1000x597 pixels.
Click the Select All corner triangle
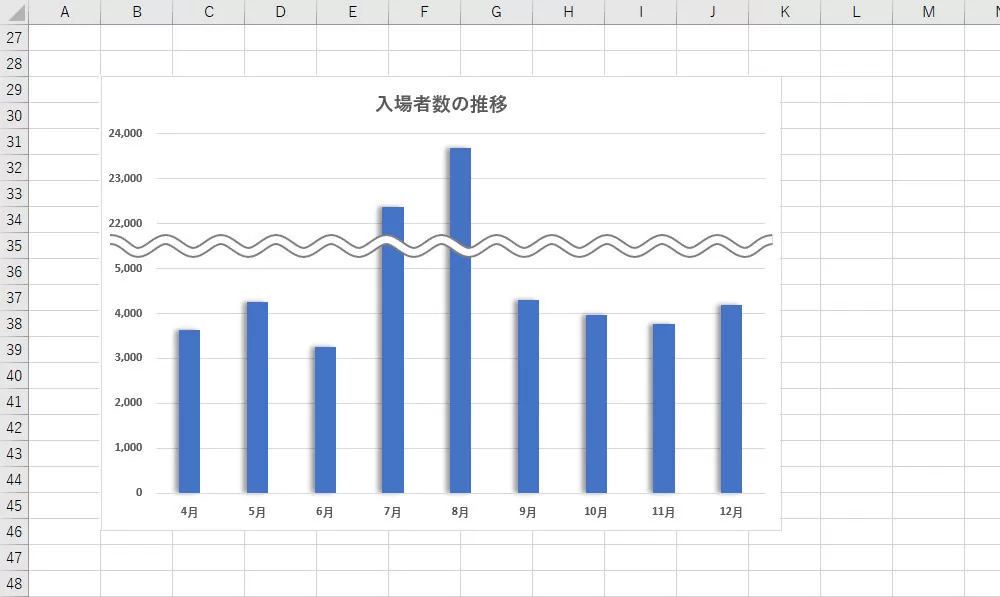[15, 12]
